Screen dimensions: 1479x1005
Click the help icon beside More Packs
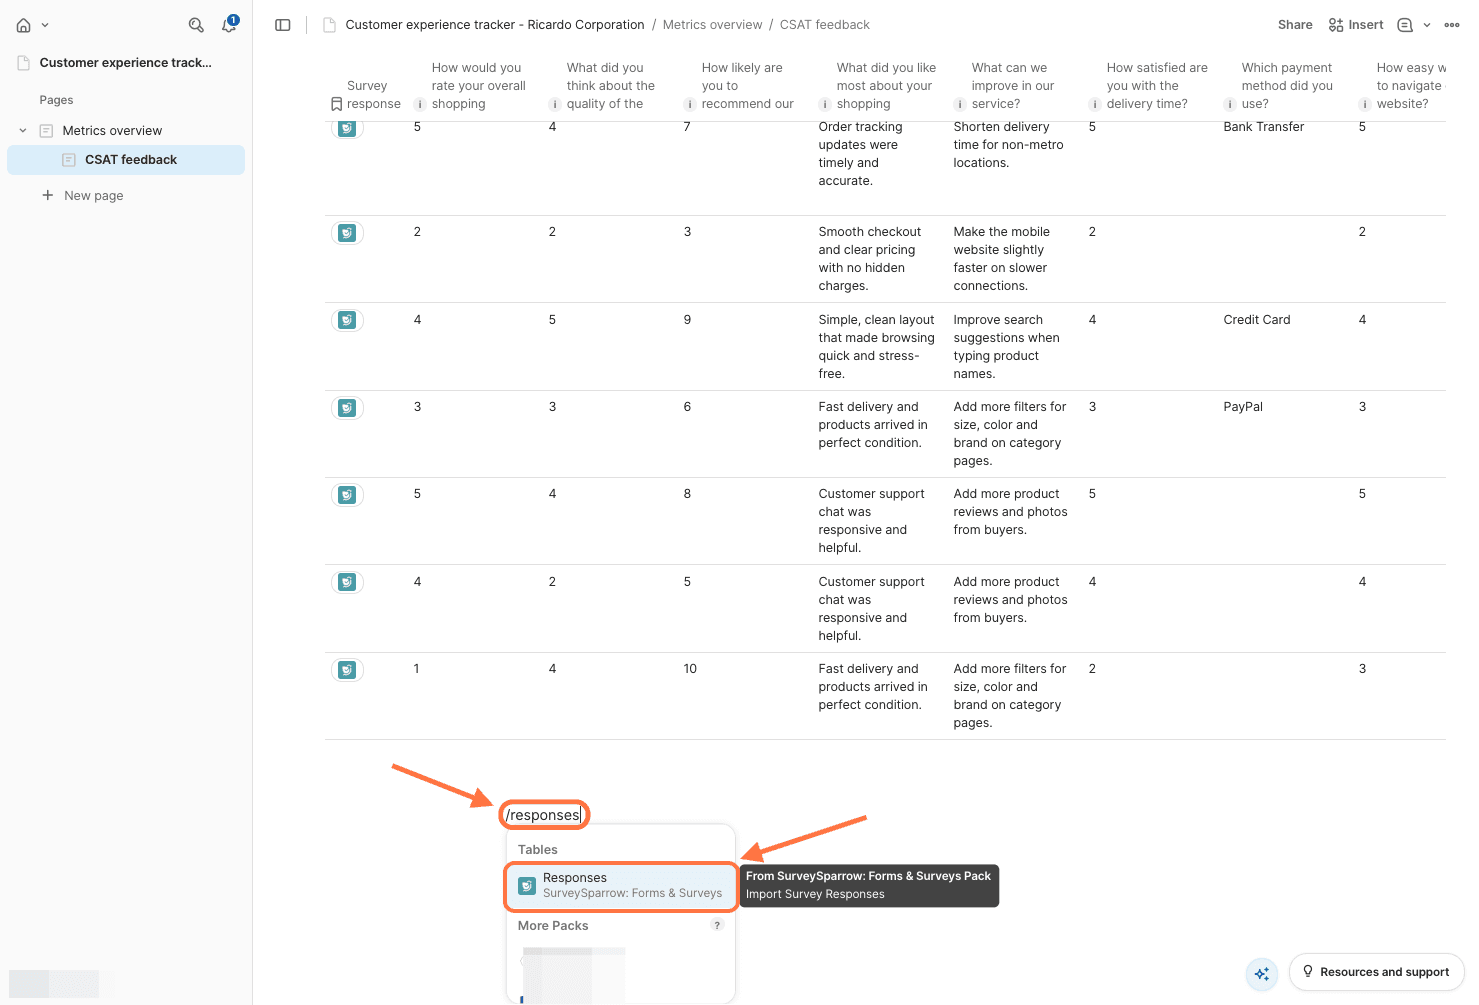pos(717,925)
